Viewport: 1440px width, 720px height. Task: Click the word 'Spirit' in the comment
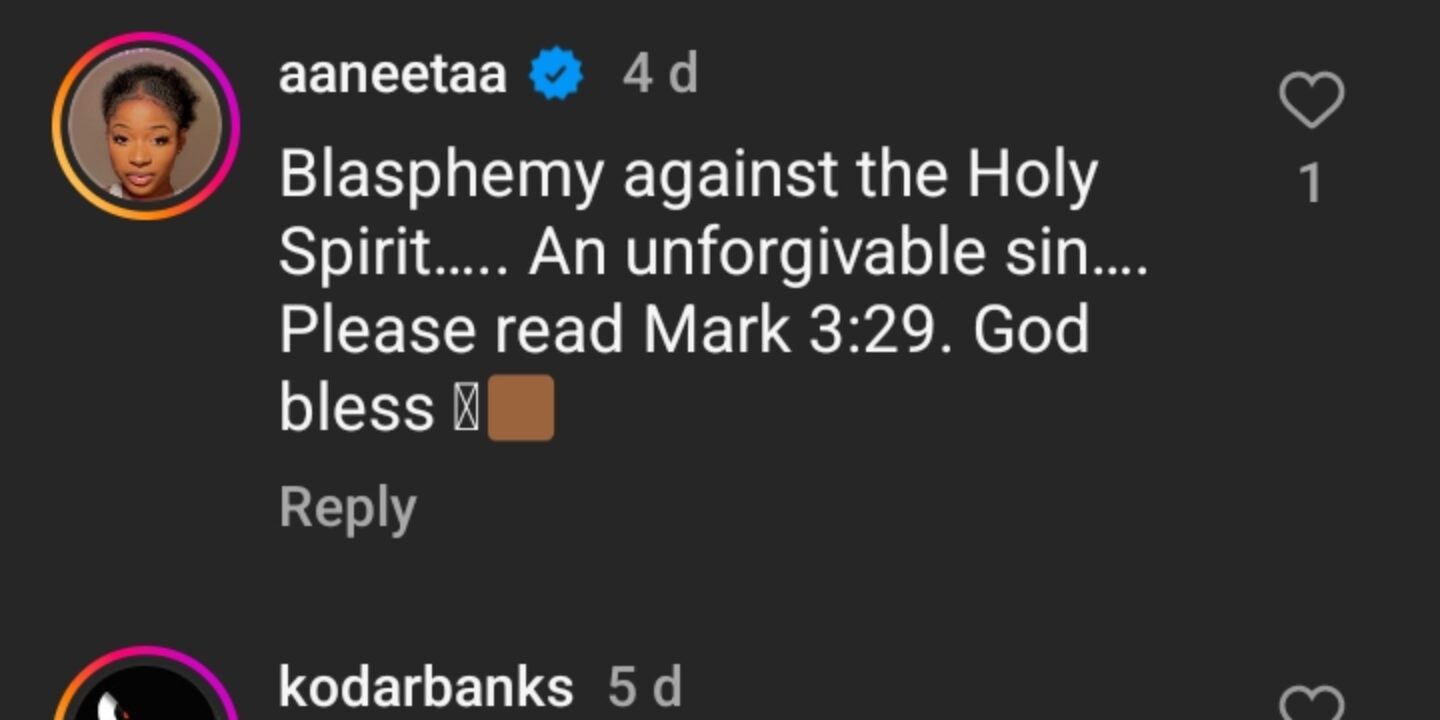(354, 254)
